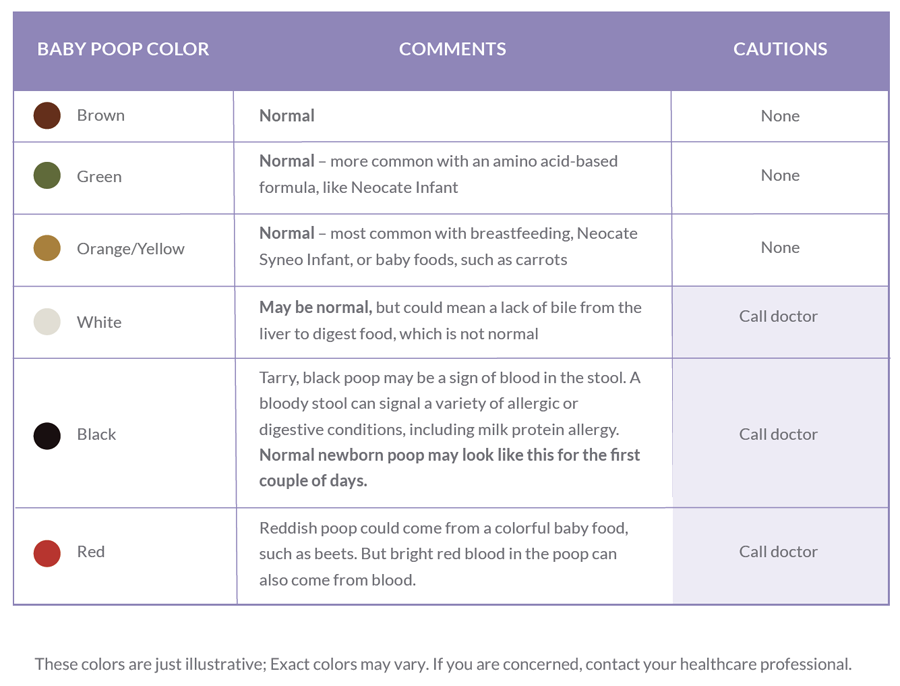900x686 pixels.
Task: Select the BABY POOP COLOR column header
Action: point(123,49)
